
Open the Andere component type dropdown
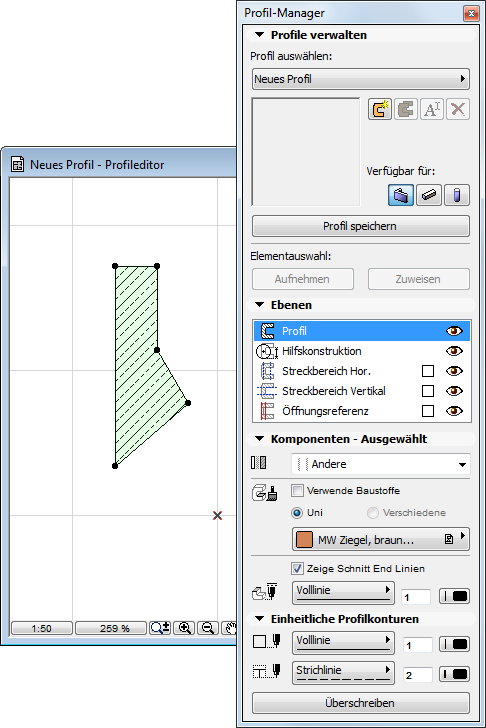(x=381, y=464)
